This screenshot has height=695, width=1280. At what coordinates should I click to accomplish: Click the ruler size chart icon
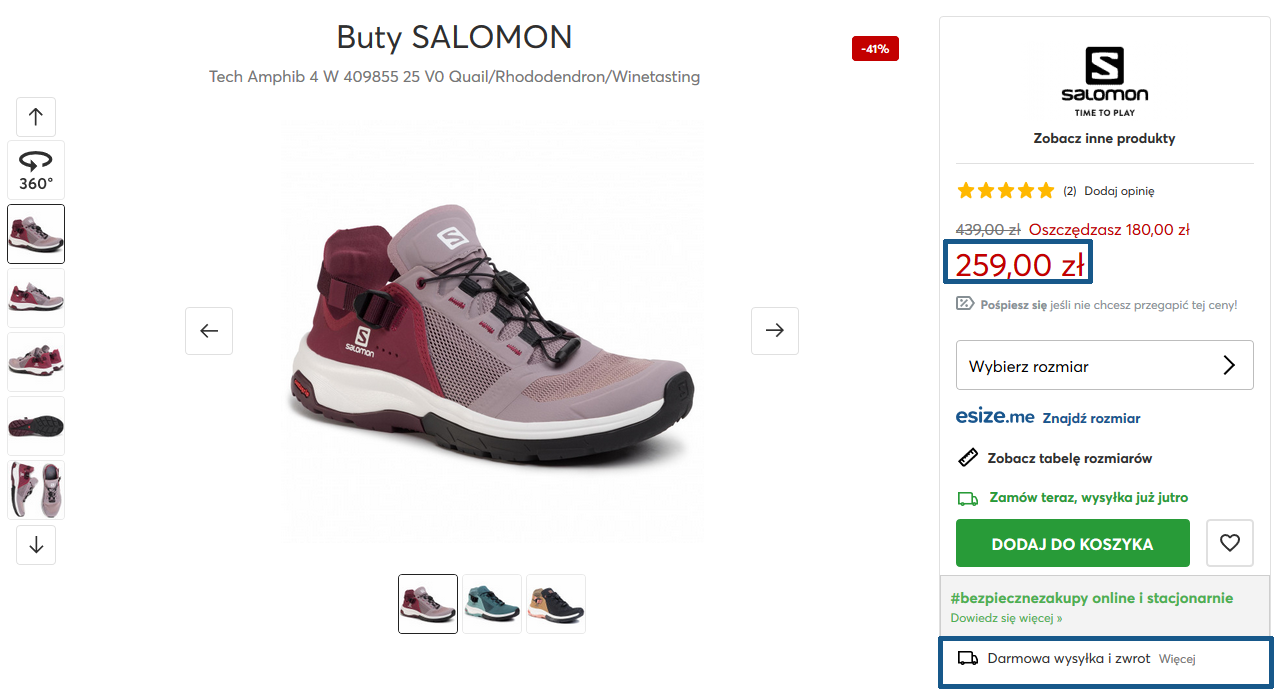click(x=967, y=458)
